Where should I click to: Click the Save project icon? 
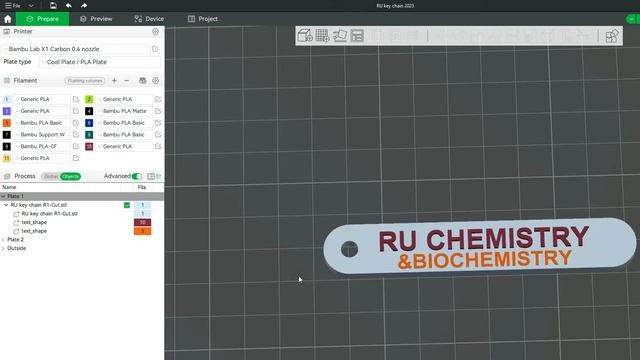[x=53, y=6]
